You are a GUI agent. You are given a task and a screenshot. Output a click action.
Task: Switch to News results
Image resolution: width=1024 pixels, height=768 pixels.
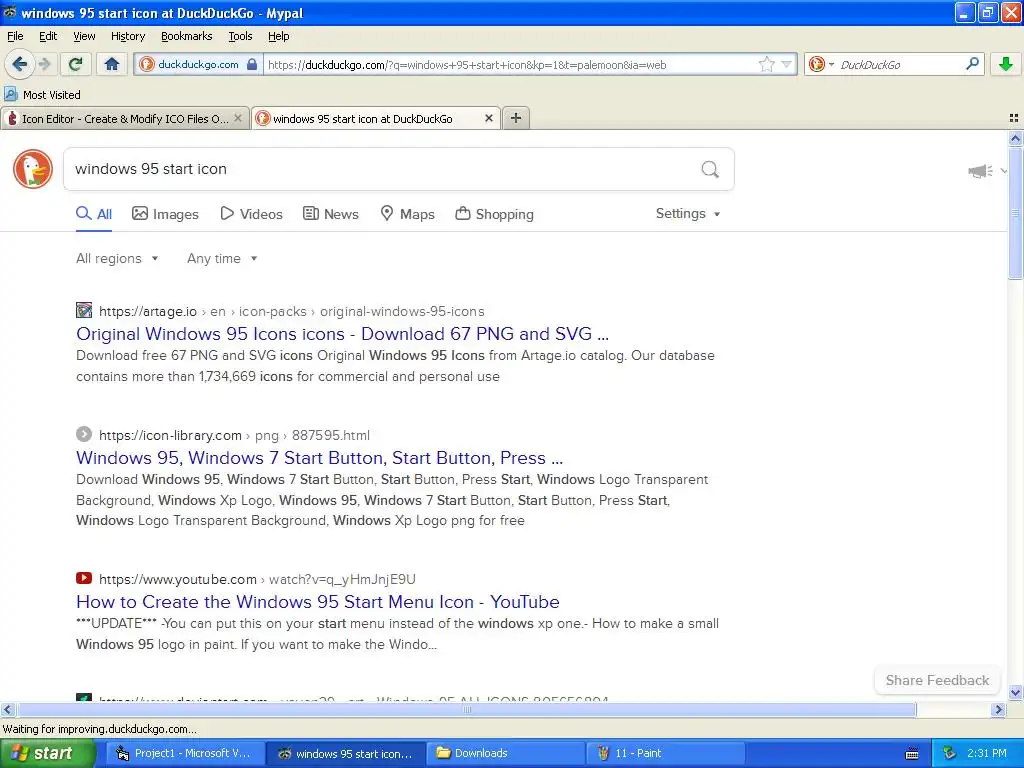[331, 214]
